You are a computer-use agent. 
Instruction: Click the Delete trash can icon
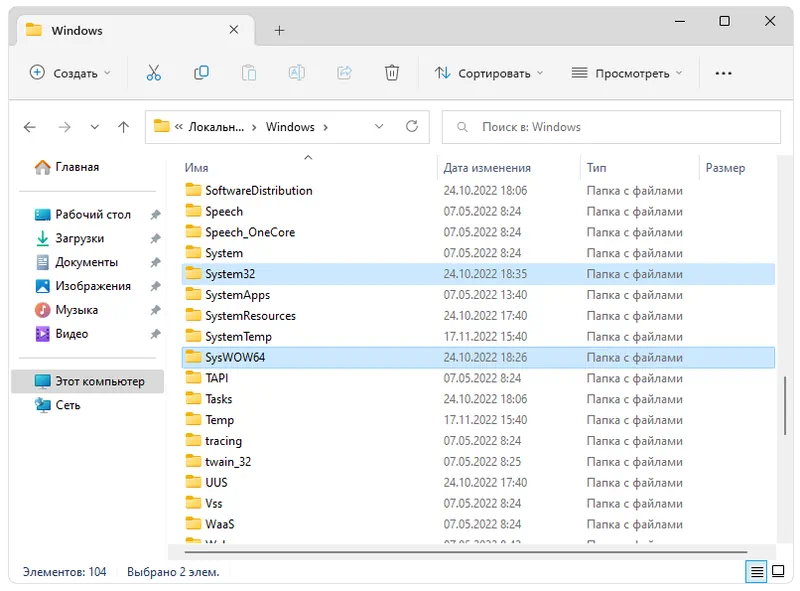392,73
